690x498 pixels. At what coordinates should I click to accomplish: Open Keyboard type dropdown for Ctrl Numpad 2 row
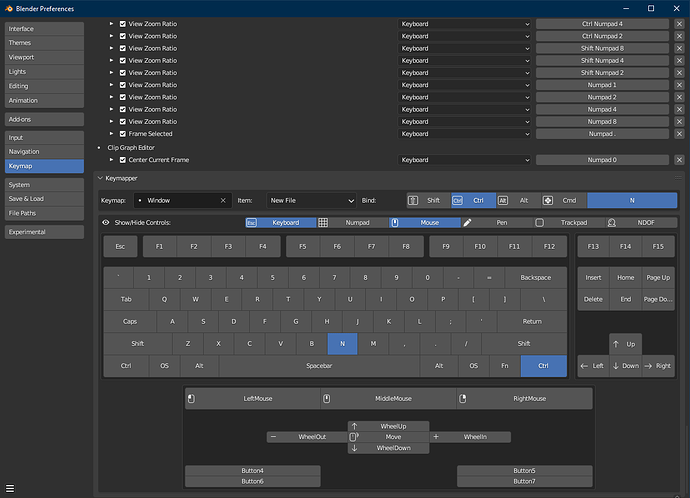tap(465, 37)
